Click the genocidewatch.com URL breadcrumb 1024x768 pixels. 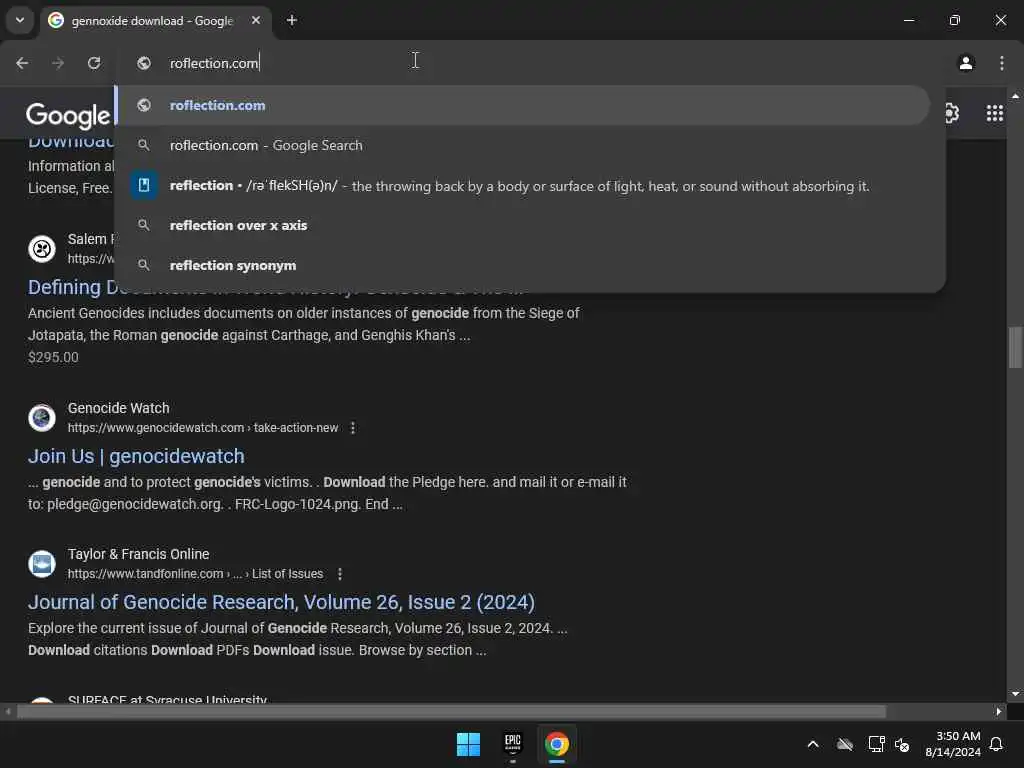pos(203,428)
